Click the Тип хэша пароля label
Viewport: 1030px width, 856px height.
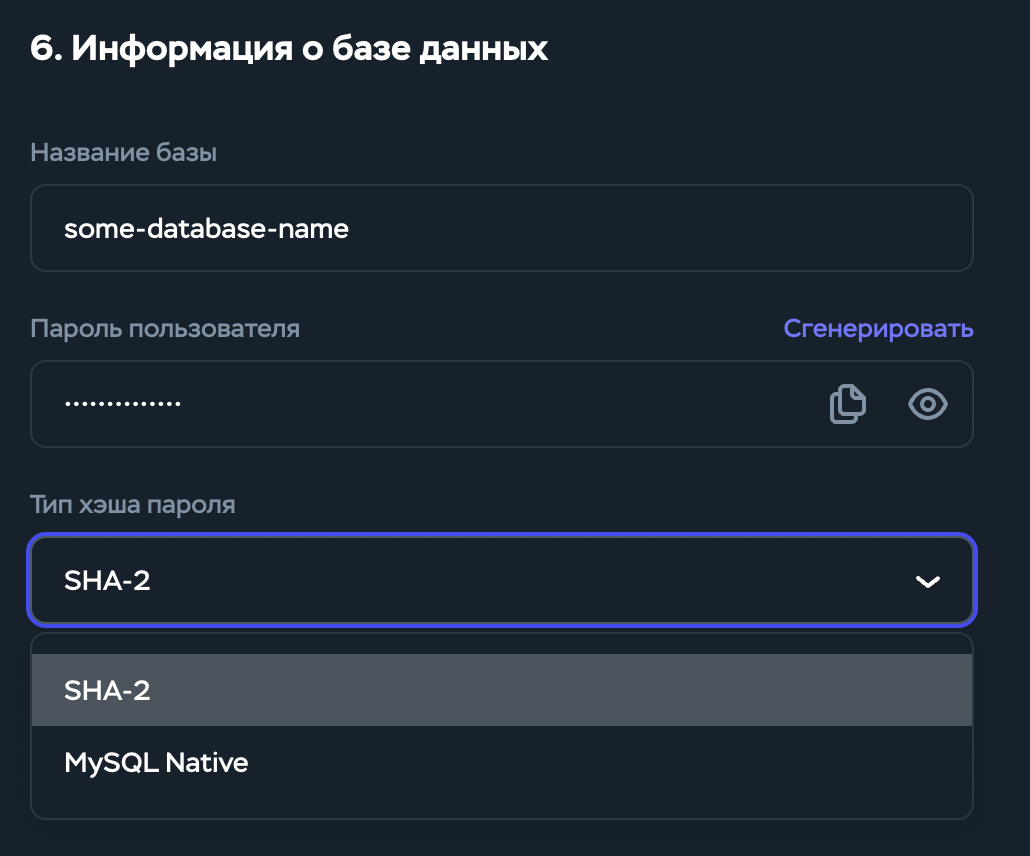click(133, 504)
